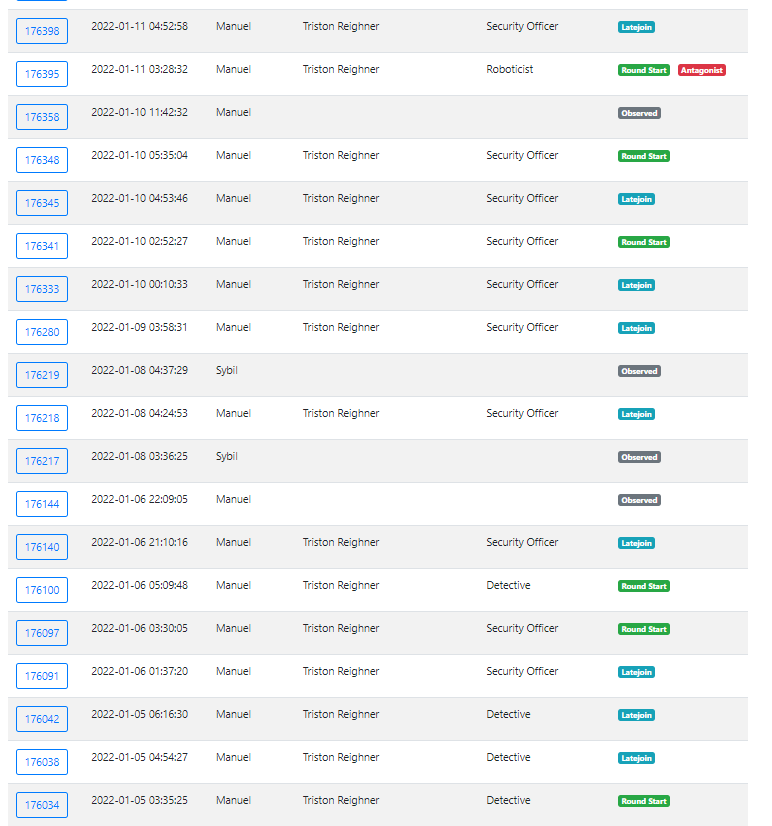Open round 176219 played by Sybil
The width and height of the screenshot is (772, 826).
(x=42, y=375)
